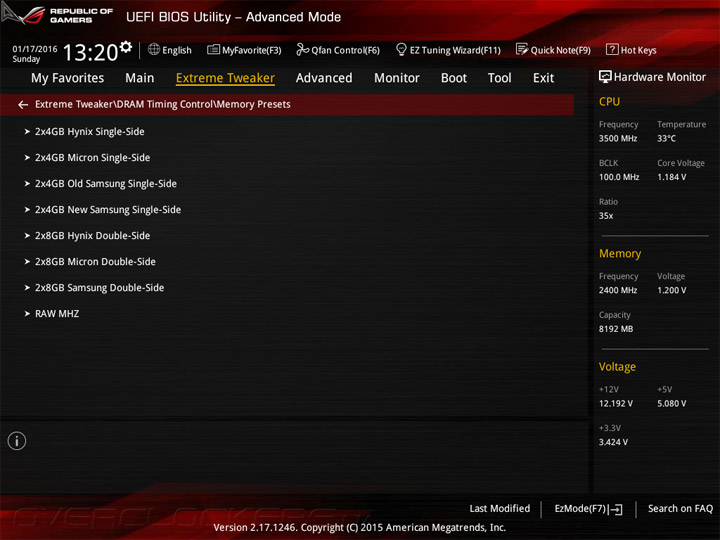Start EZ Tuning Wizard(F11) label
Screen dimensions: 720x540
point(455,50)
